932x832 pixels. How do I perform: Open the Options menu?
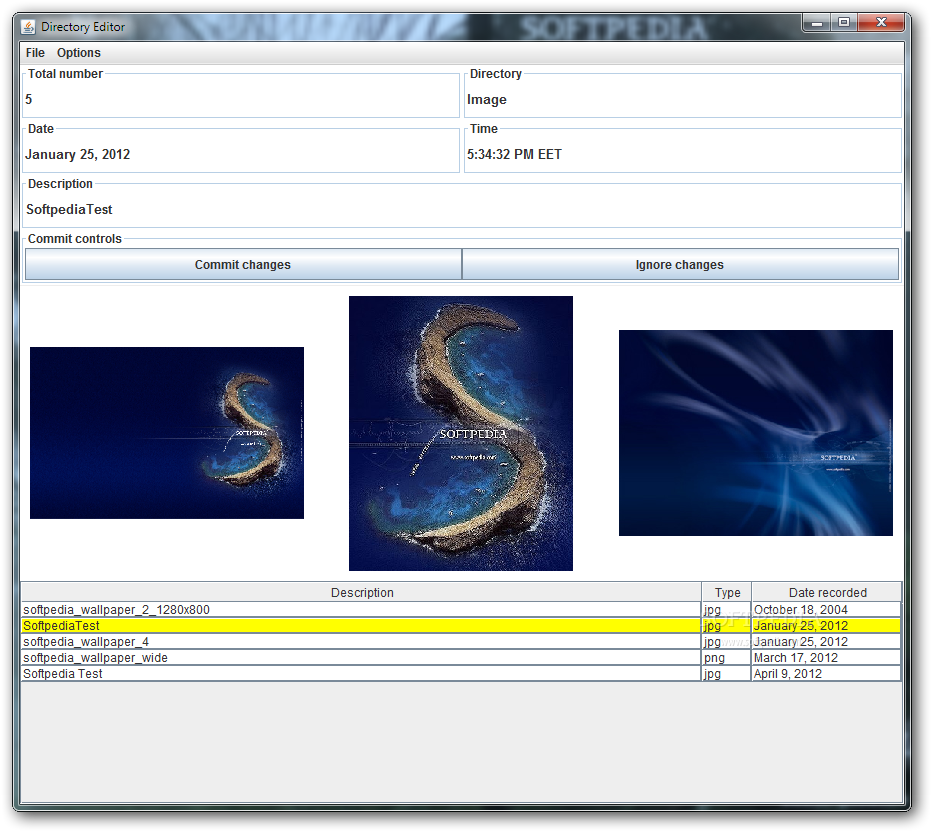click(x=78, y=52)
